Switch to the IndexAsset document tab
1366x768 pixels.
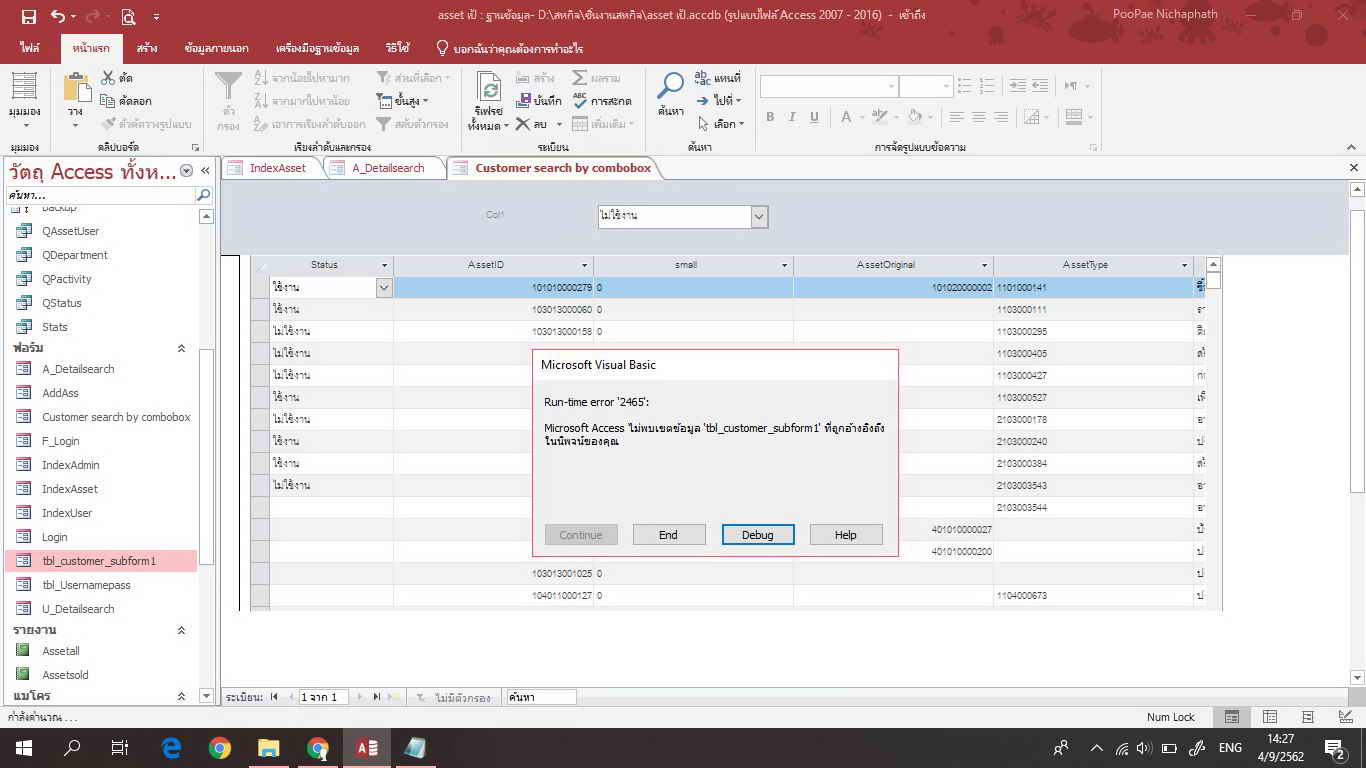click(x=278, y=168)
